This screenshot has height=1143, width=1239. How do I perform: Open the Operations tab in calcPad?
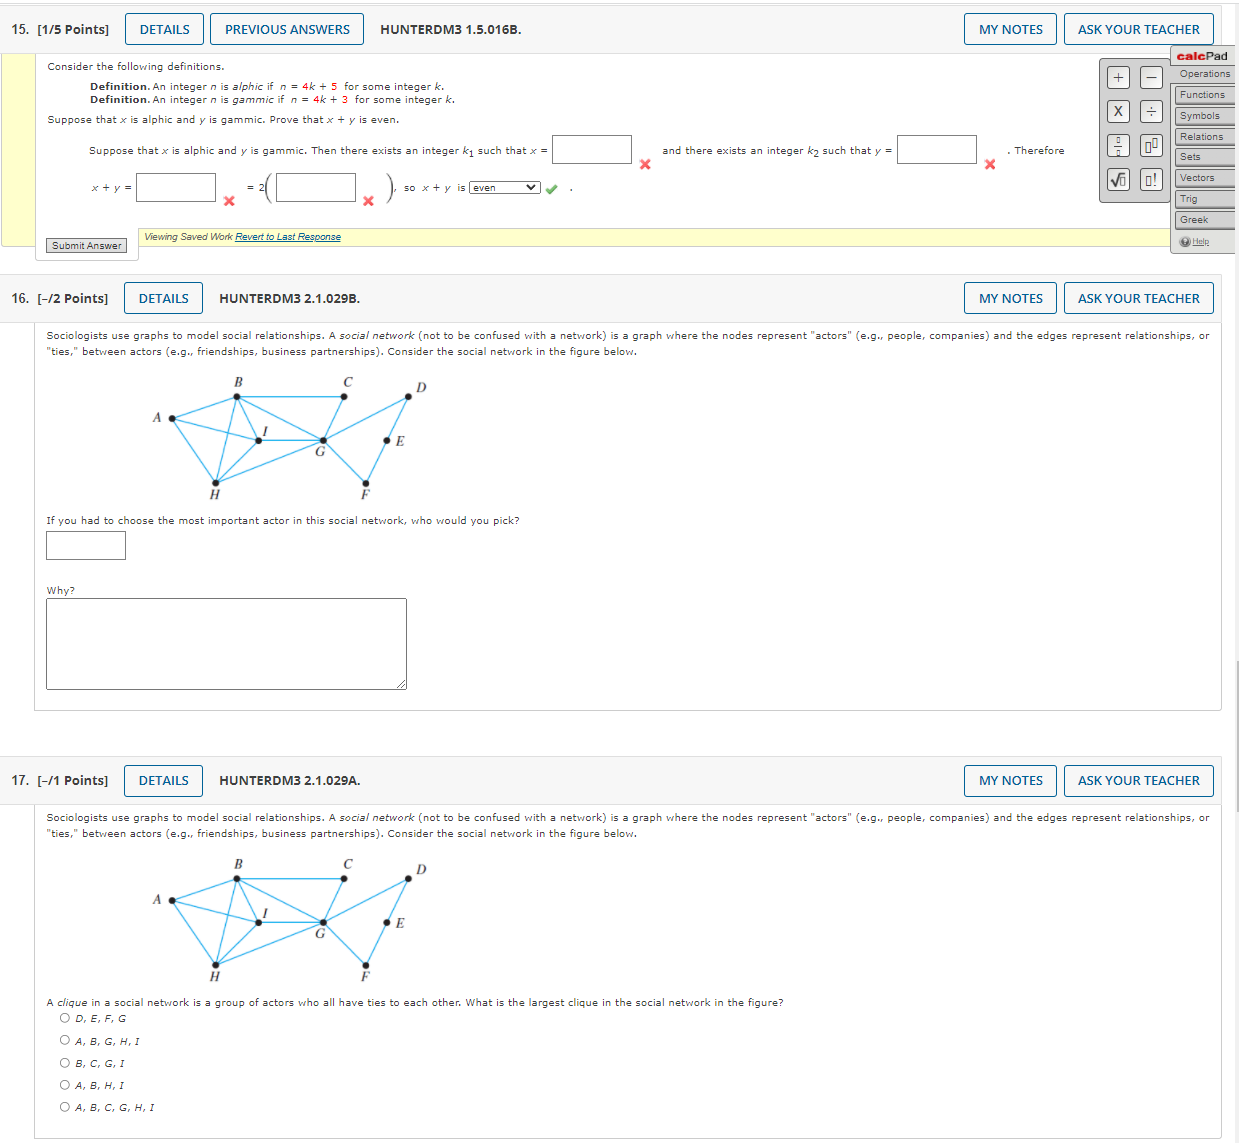click(1204, 74)
